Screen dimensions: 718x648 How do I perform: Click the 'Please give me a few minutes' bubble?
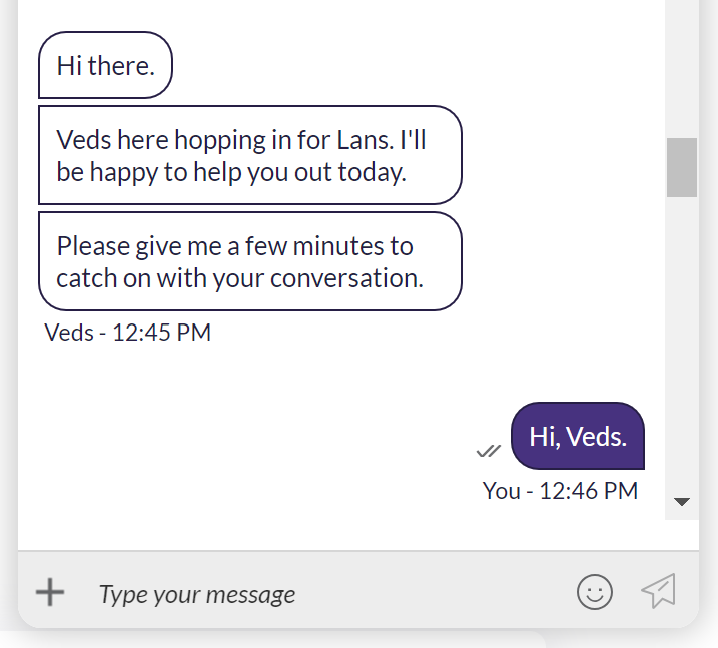coord(249,261)
